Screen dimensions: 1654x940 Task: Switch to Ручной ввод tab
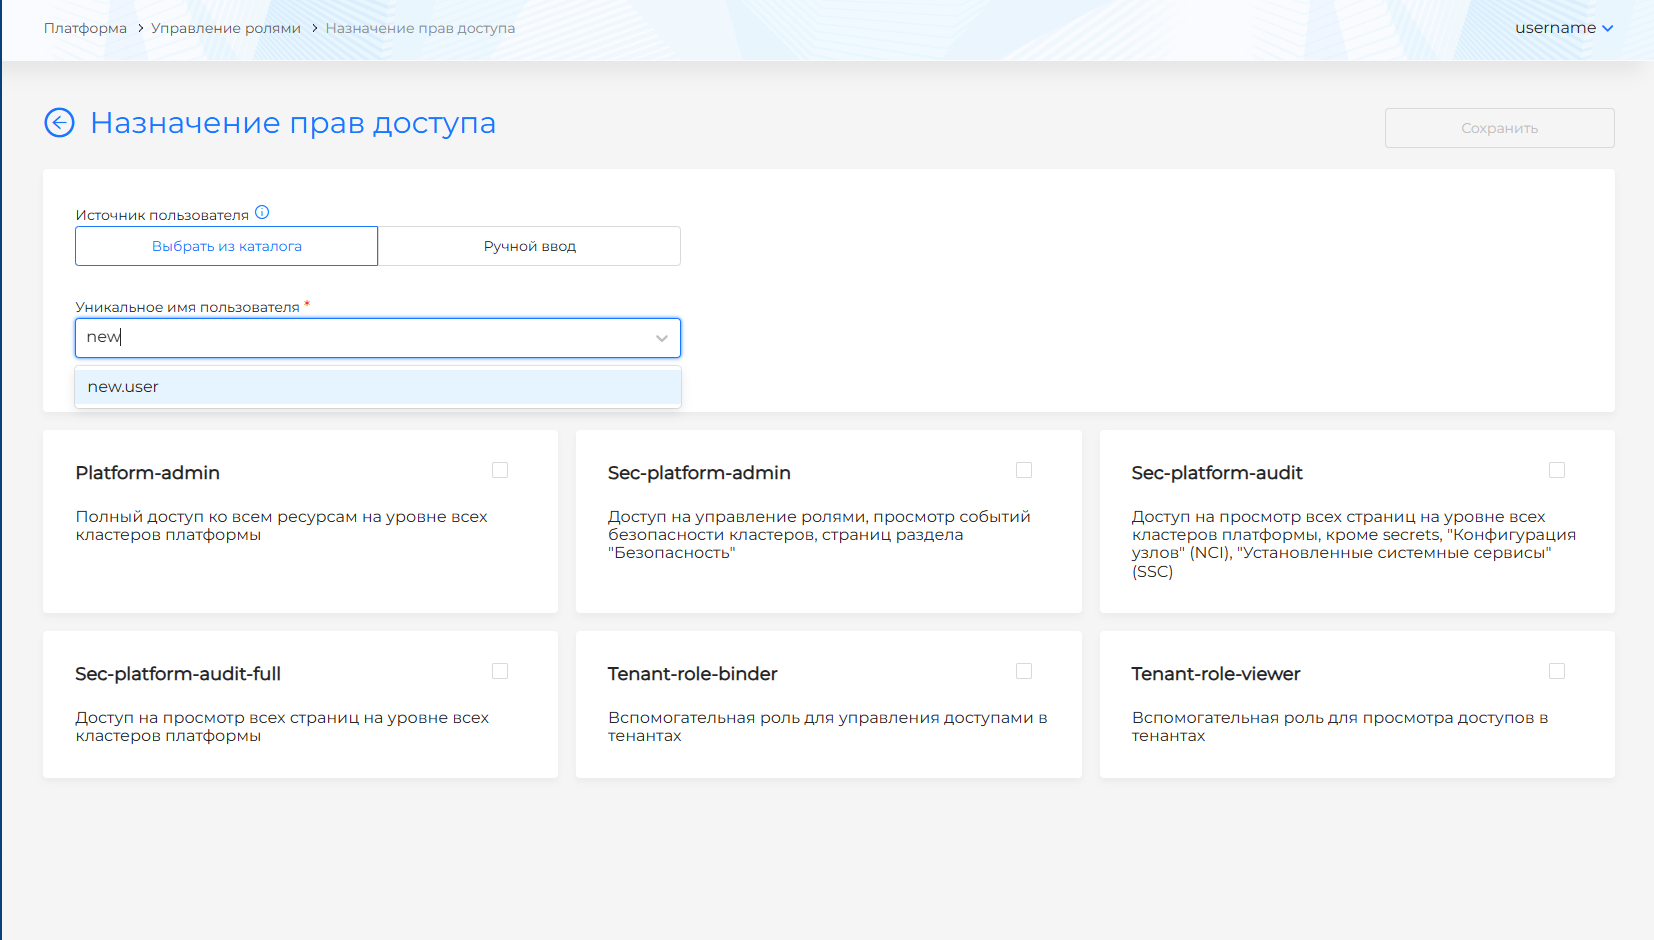coord(529,246)
